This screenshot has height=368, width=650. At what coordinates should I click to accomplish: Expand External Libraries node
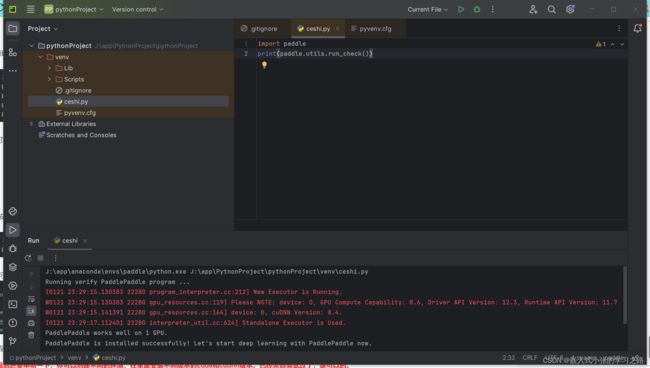32,124
